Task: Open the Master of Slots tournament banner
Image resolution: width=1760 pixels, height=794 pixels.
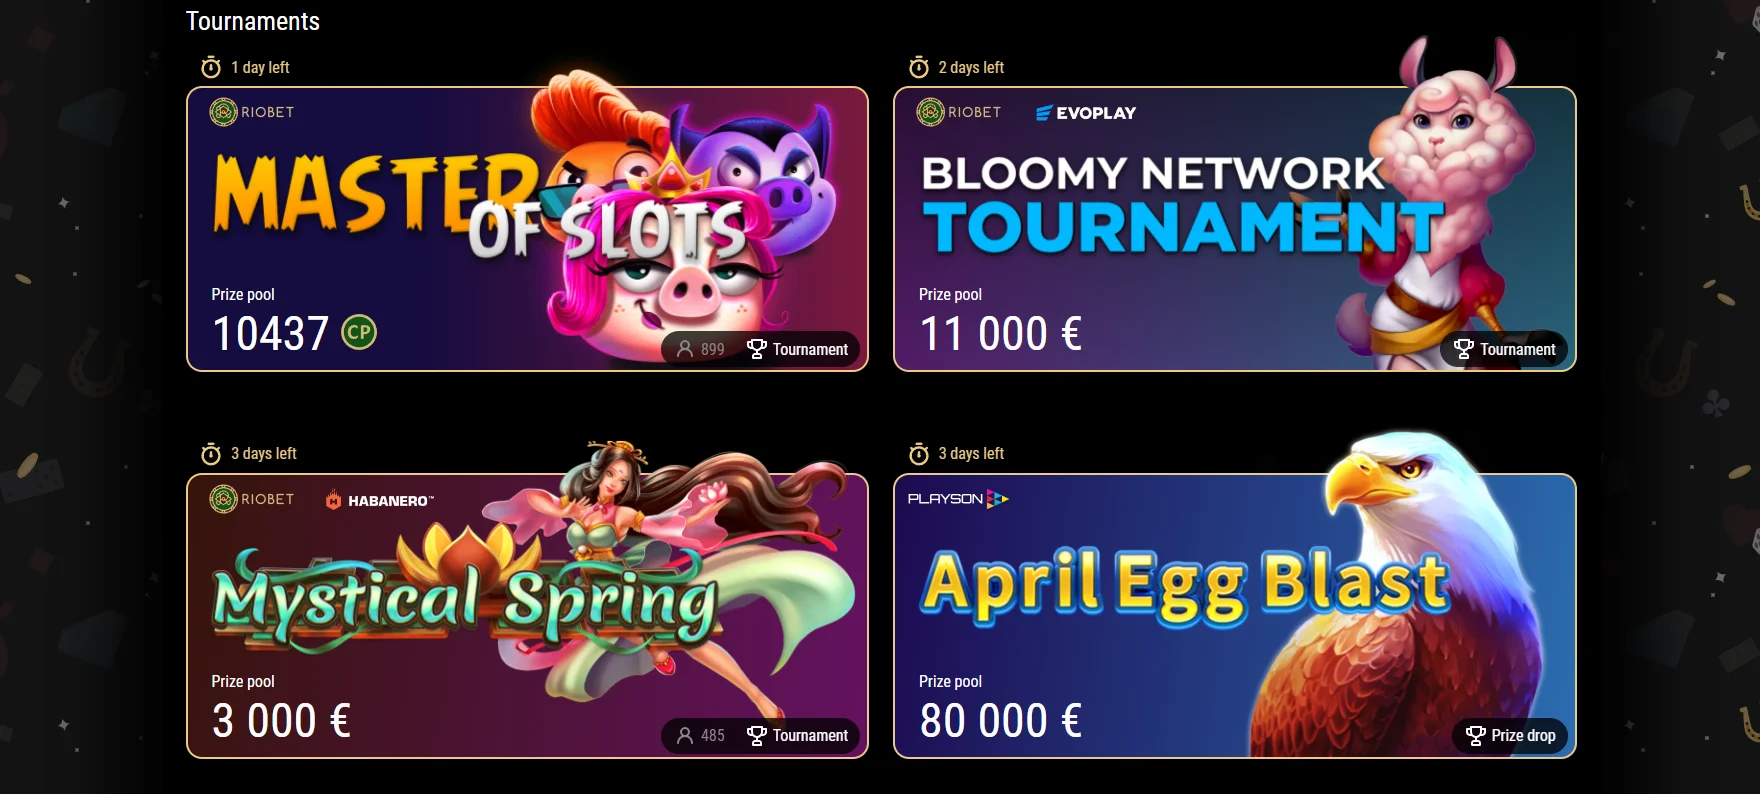Action: pyautogui.click(x=527, y=229)
